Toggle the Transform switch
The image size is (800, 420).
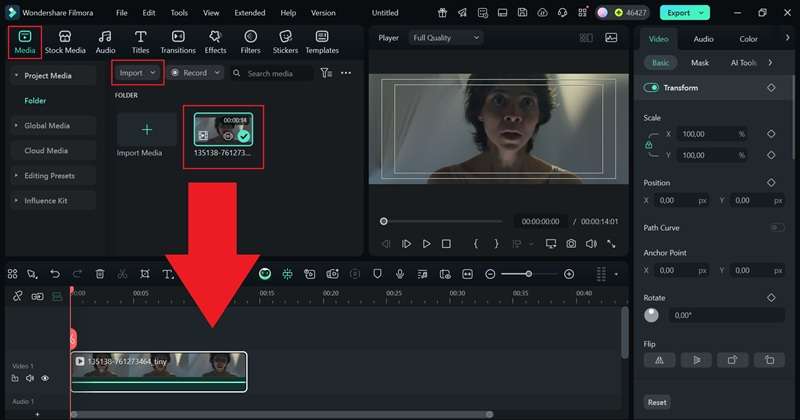pos(651,88)
